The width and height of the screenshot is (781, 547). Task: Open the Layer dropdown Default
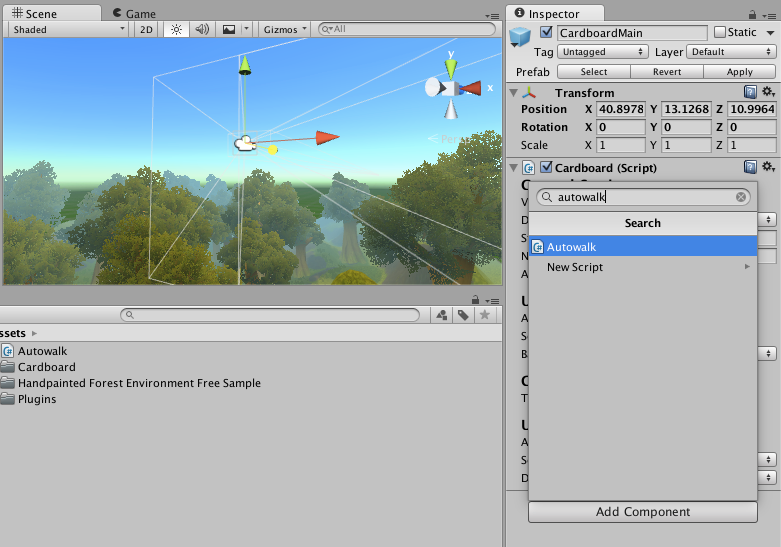pos(731,52)
